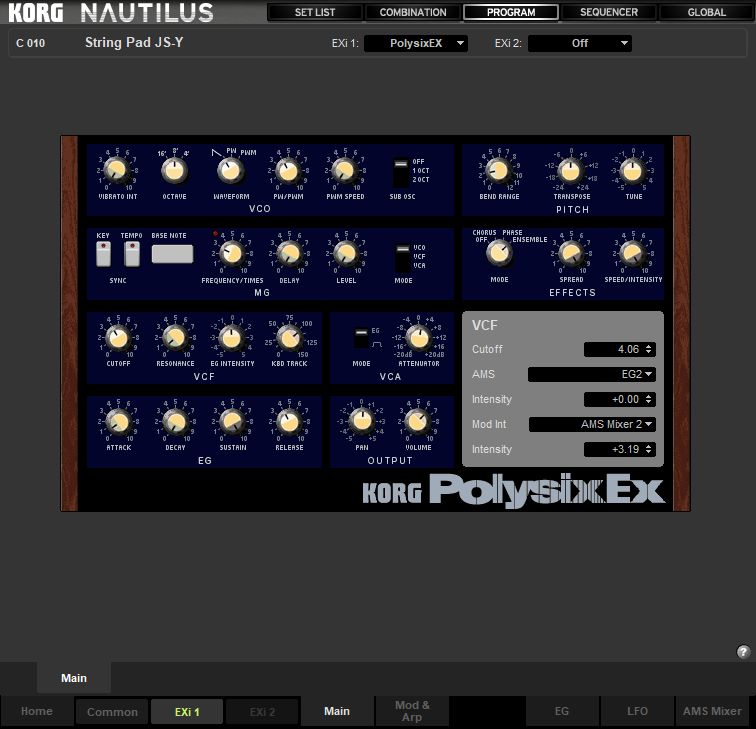Select the EXi 1 bottom tab
Viewport: 756px width, 729px height.
tap(187, 712)
